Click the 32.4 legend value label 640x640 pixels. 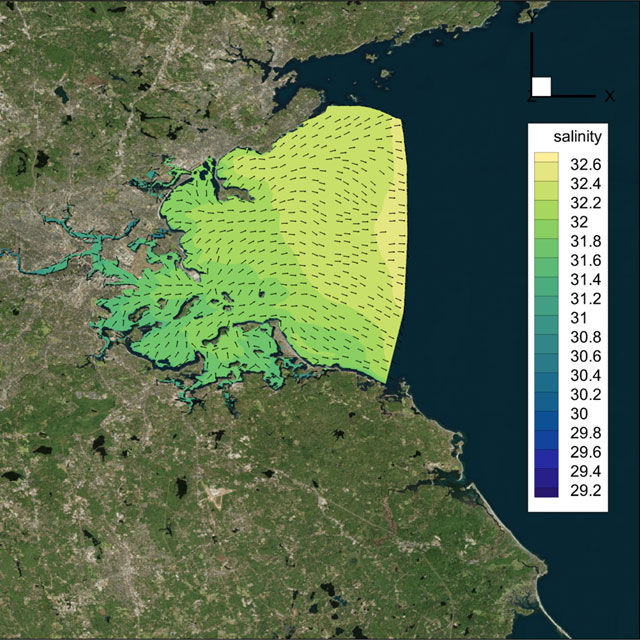(x=584, y=184)
